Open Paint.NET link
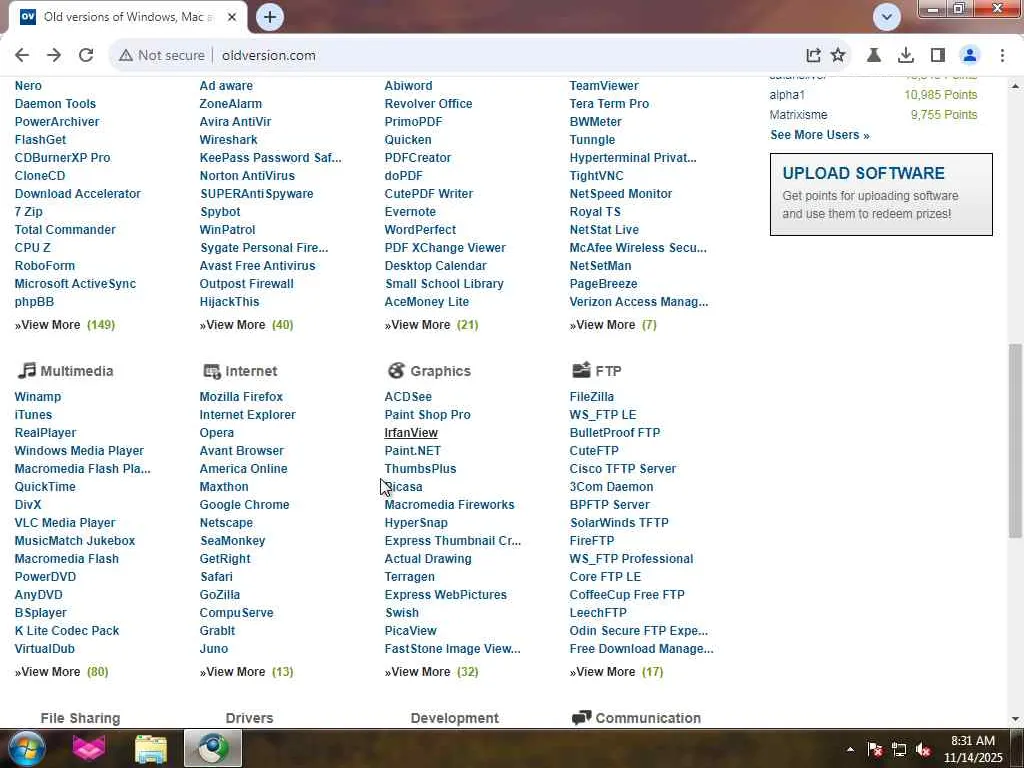 412,451
